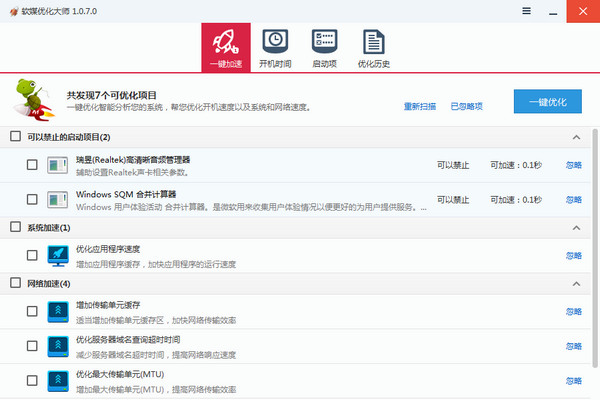Click 可加速：0.1秒 in Realtek row
Image resolution: width=600 pixels, height=400 pixels.
click(516, 165)
